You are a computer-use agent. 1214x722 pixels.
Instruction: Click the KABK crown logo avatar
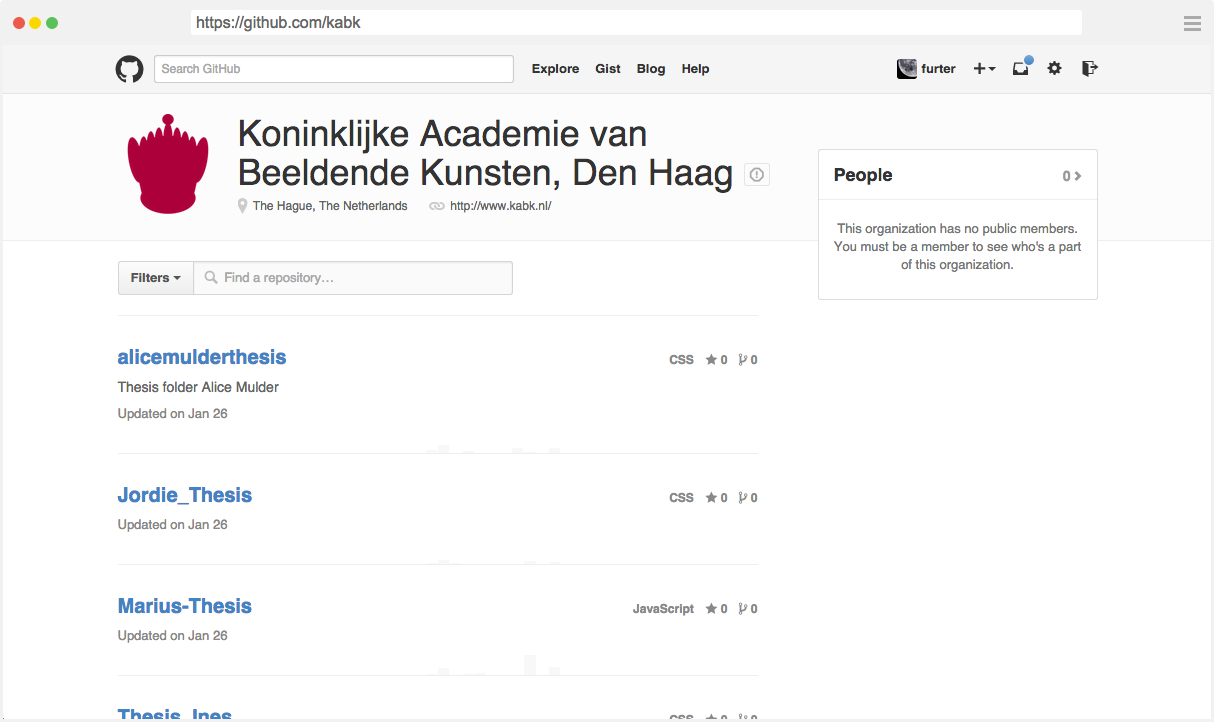(167, 164)
